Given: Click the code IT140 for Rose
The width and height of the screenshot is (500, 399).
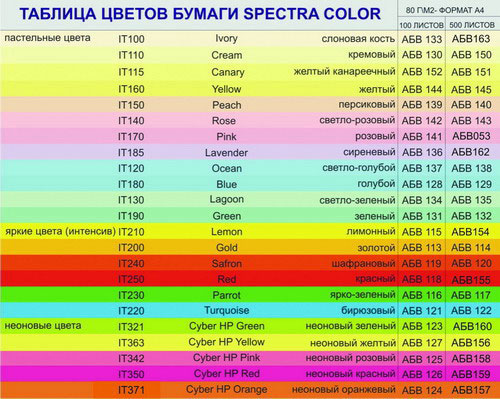Looking at the screenshot, I should click(x=131, y=121).
